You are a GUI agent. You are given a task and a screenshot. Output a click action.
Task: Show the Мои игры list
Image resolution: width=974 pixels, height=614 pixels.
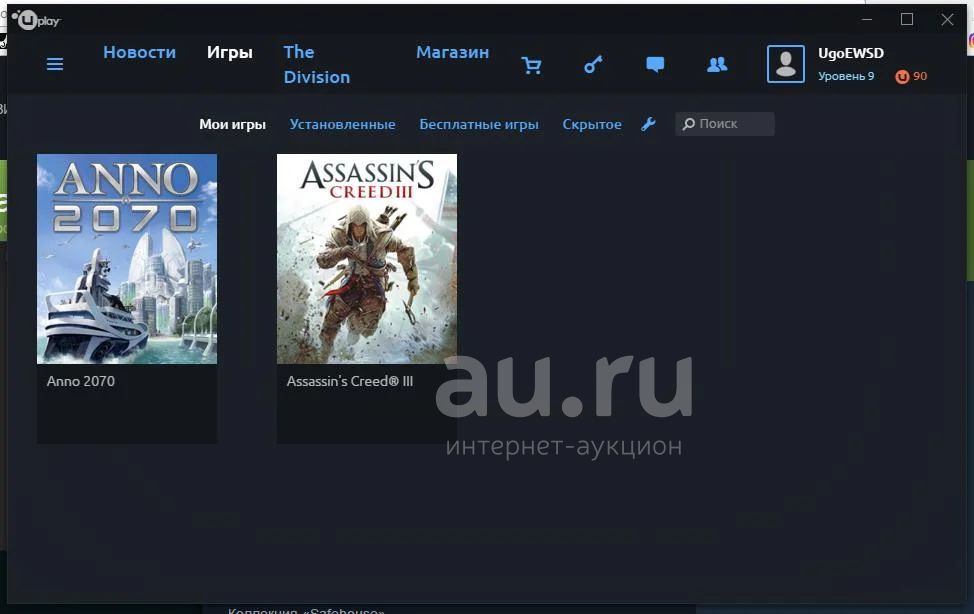click(232, 124)
